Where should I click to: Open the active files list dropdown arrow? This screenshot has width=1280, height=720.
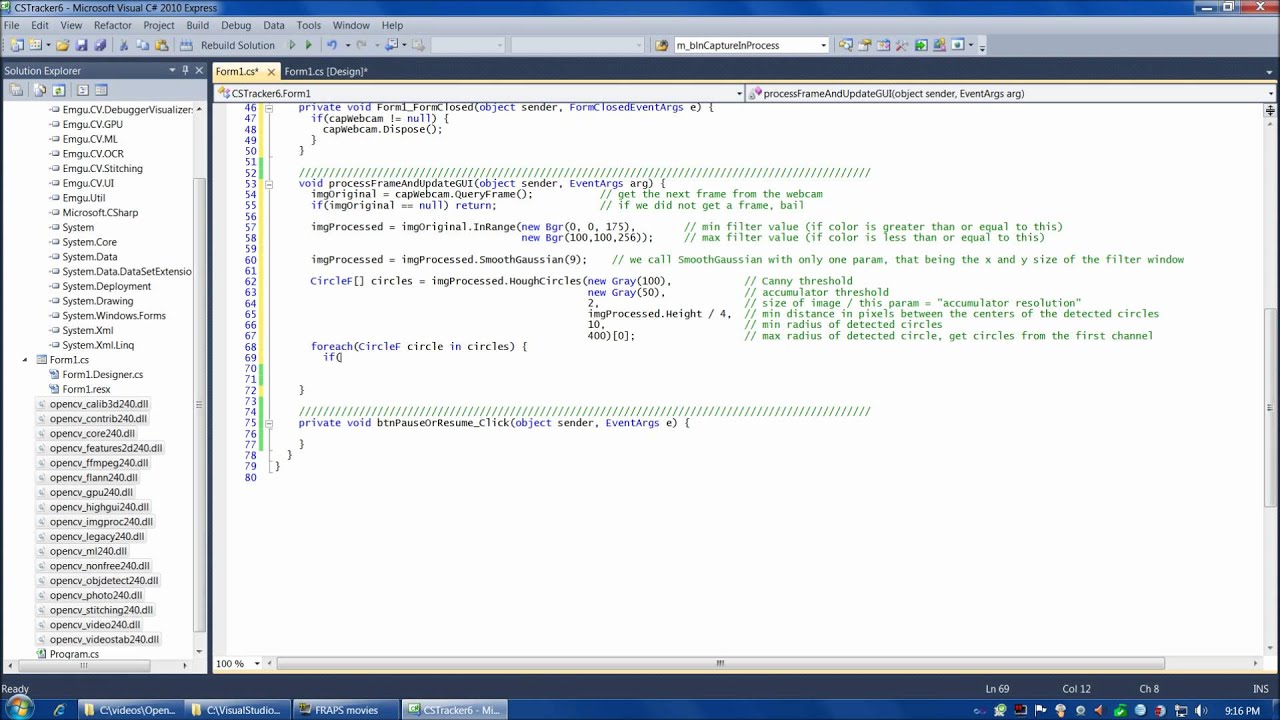[1270, 71]
